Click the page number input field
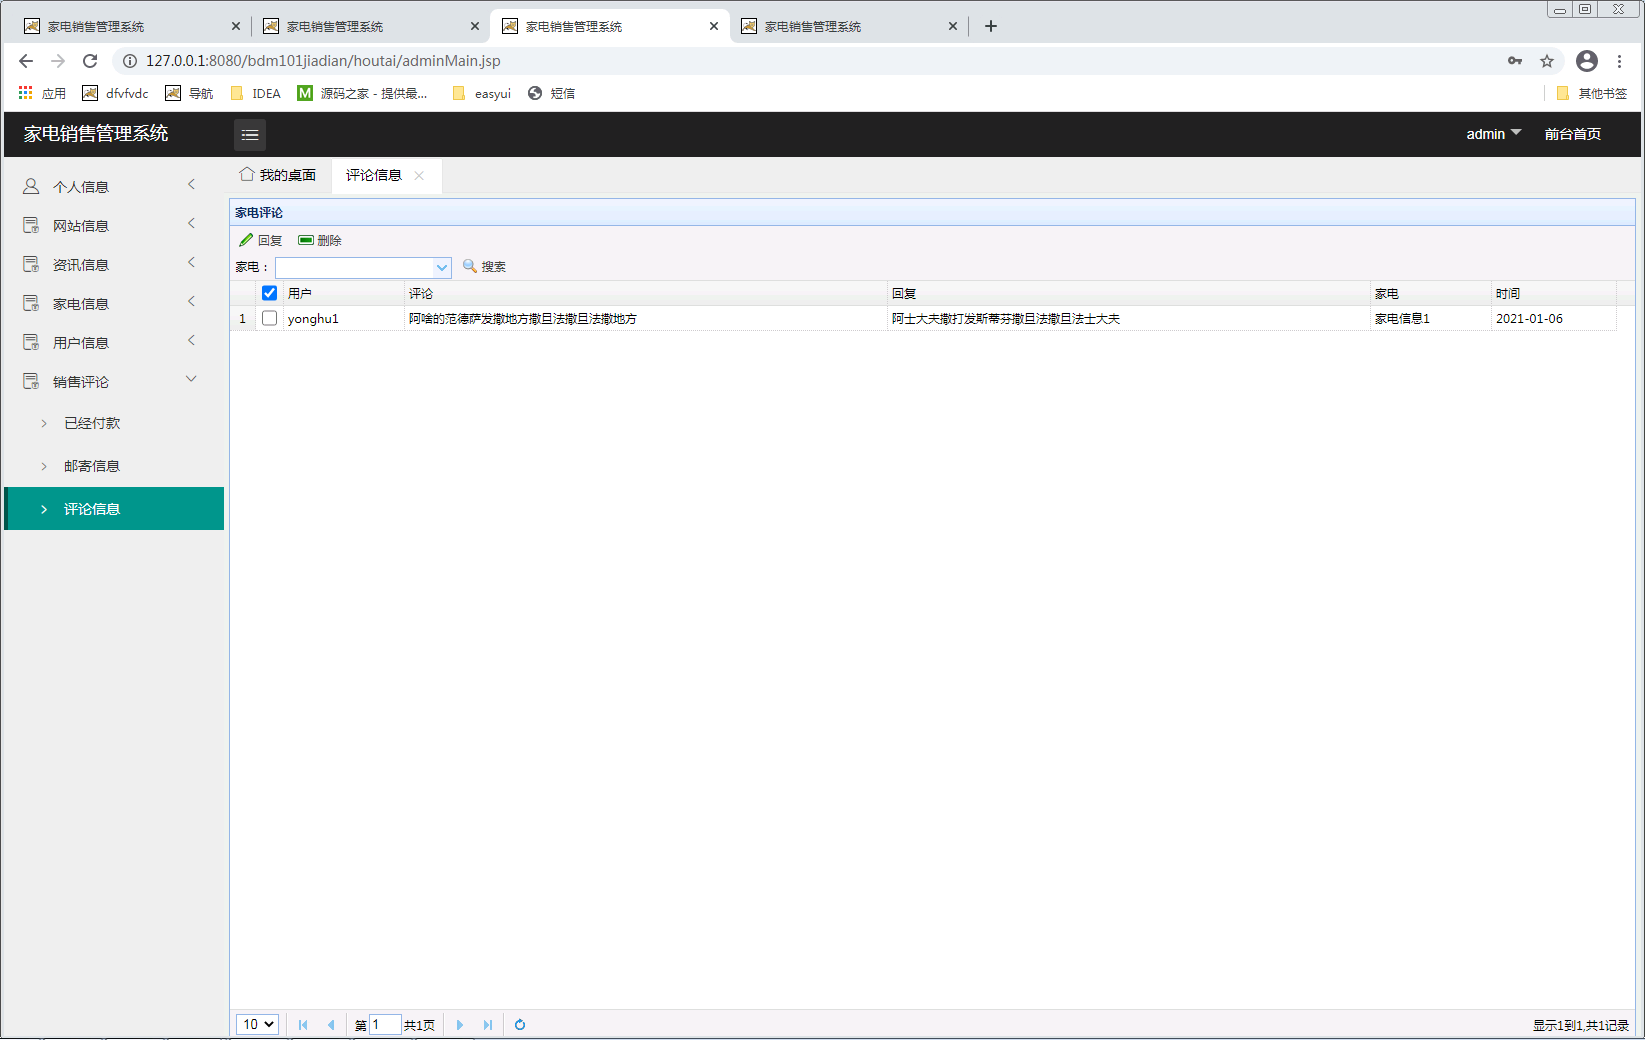Screen dimensions: 1645x1040 point(385,1025)
